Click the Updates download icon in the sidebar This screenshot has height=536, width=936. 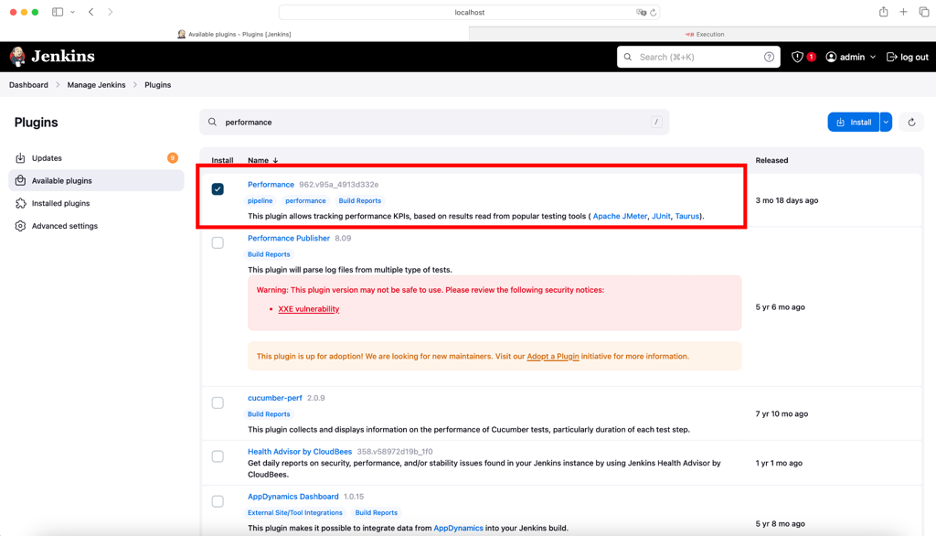(20, 158)
